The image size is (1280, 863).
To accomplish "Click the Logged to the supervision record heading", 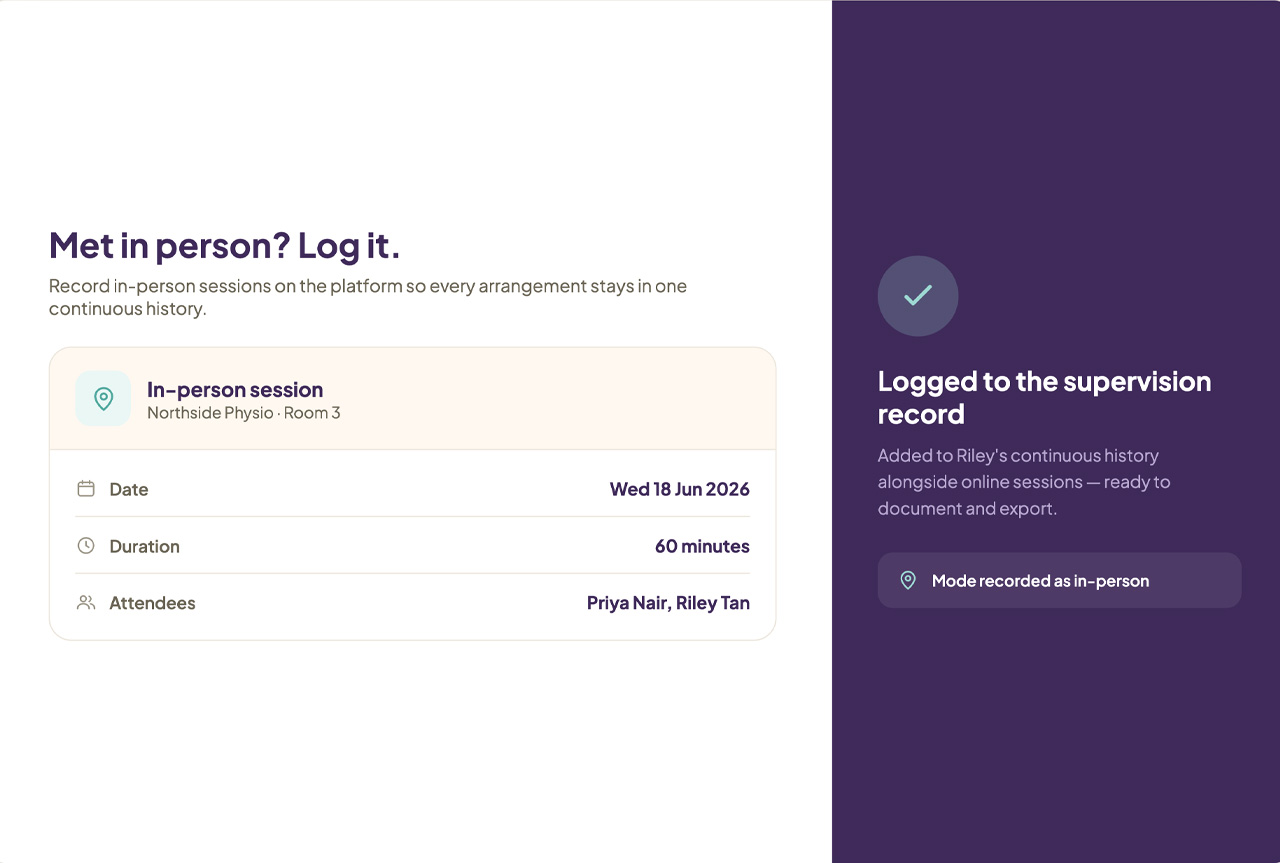I will (1045, 397).
